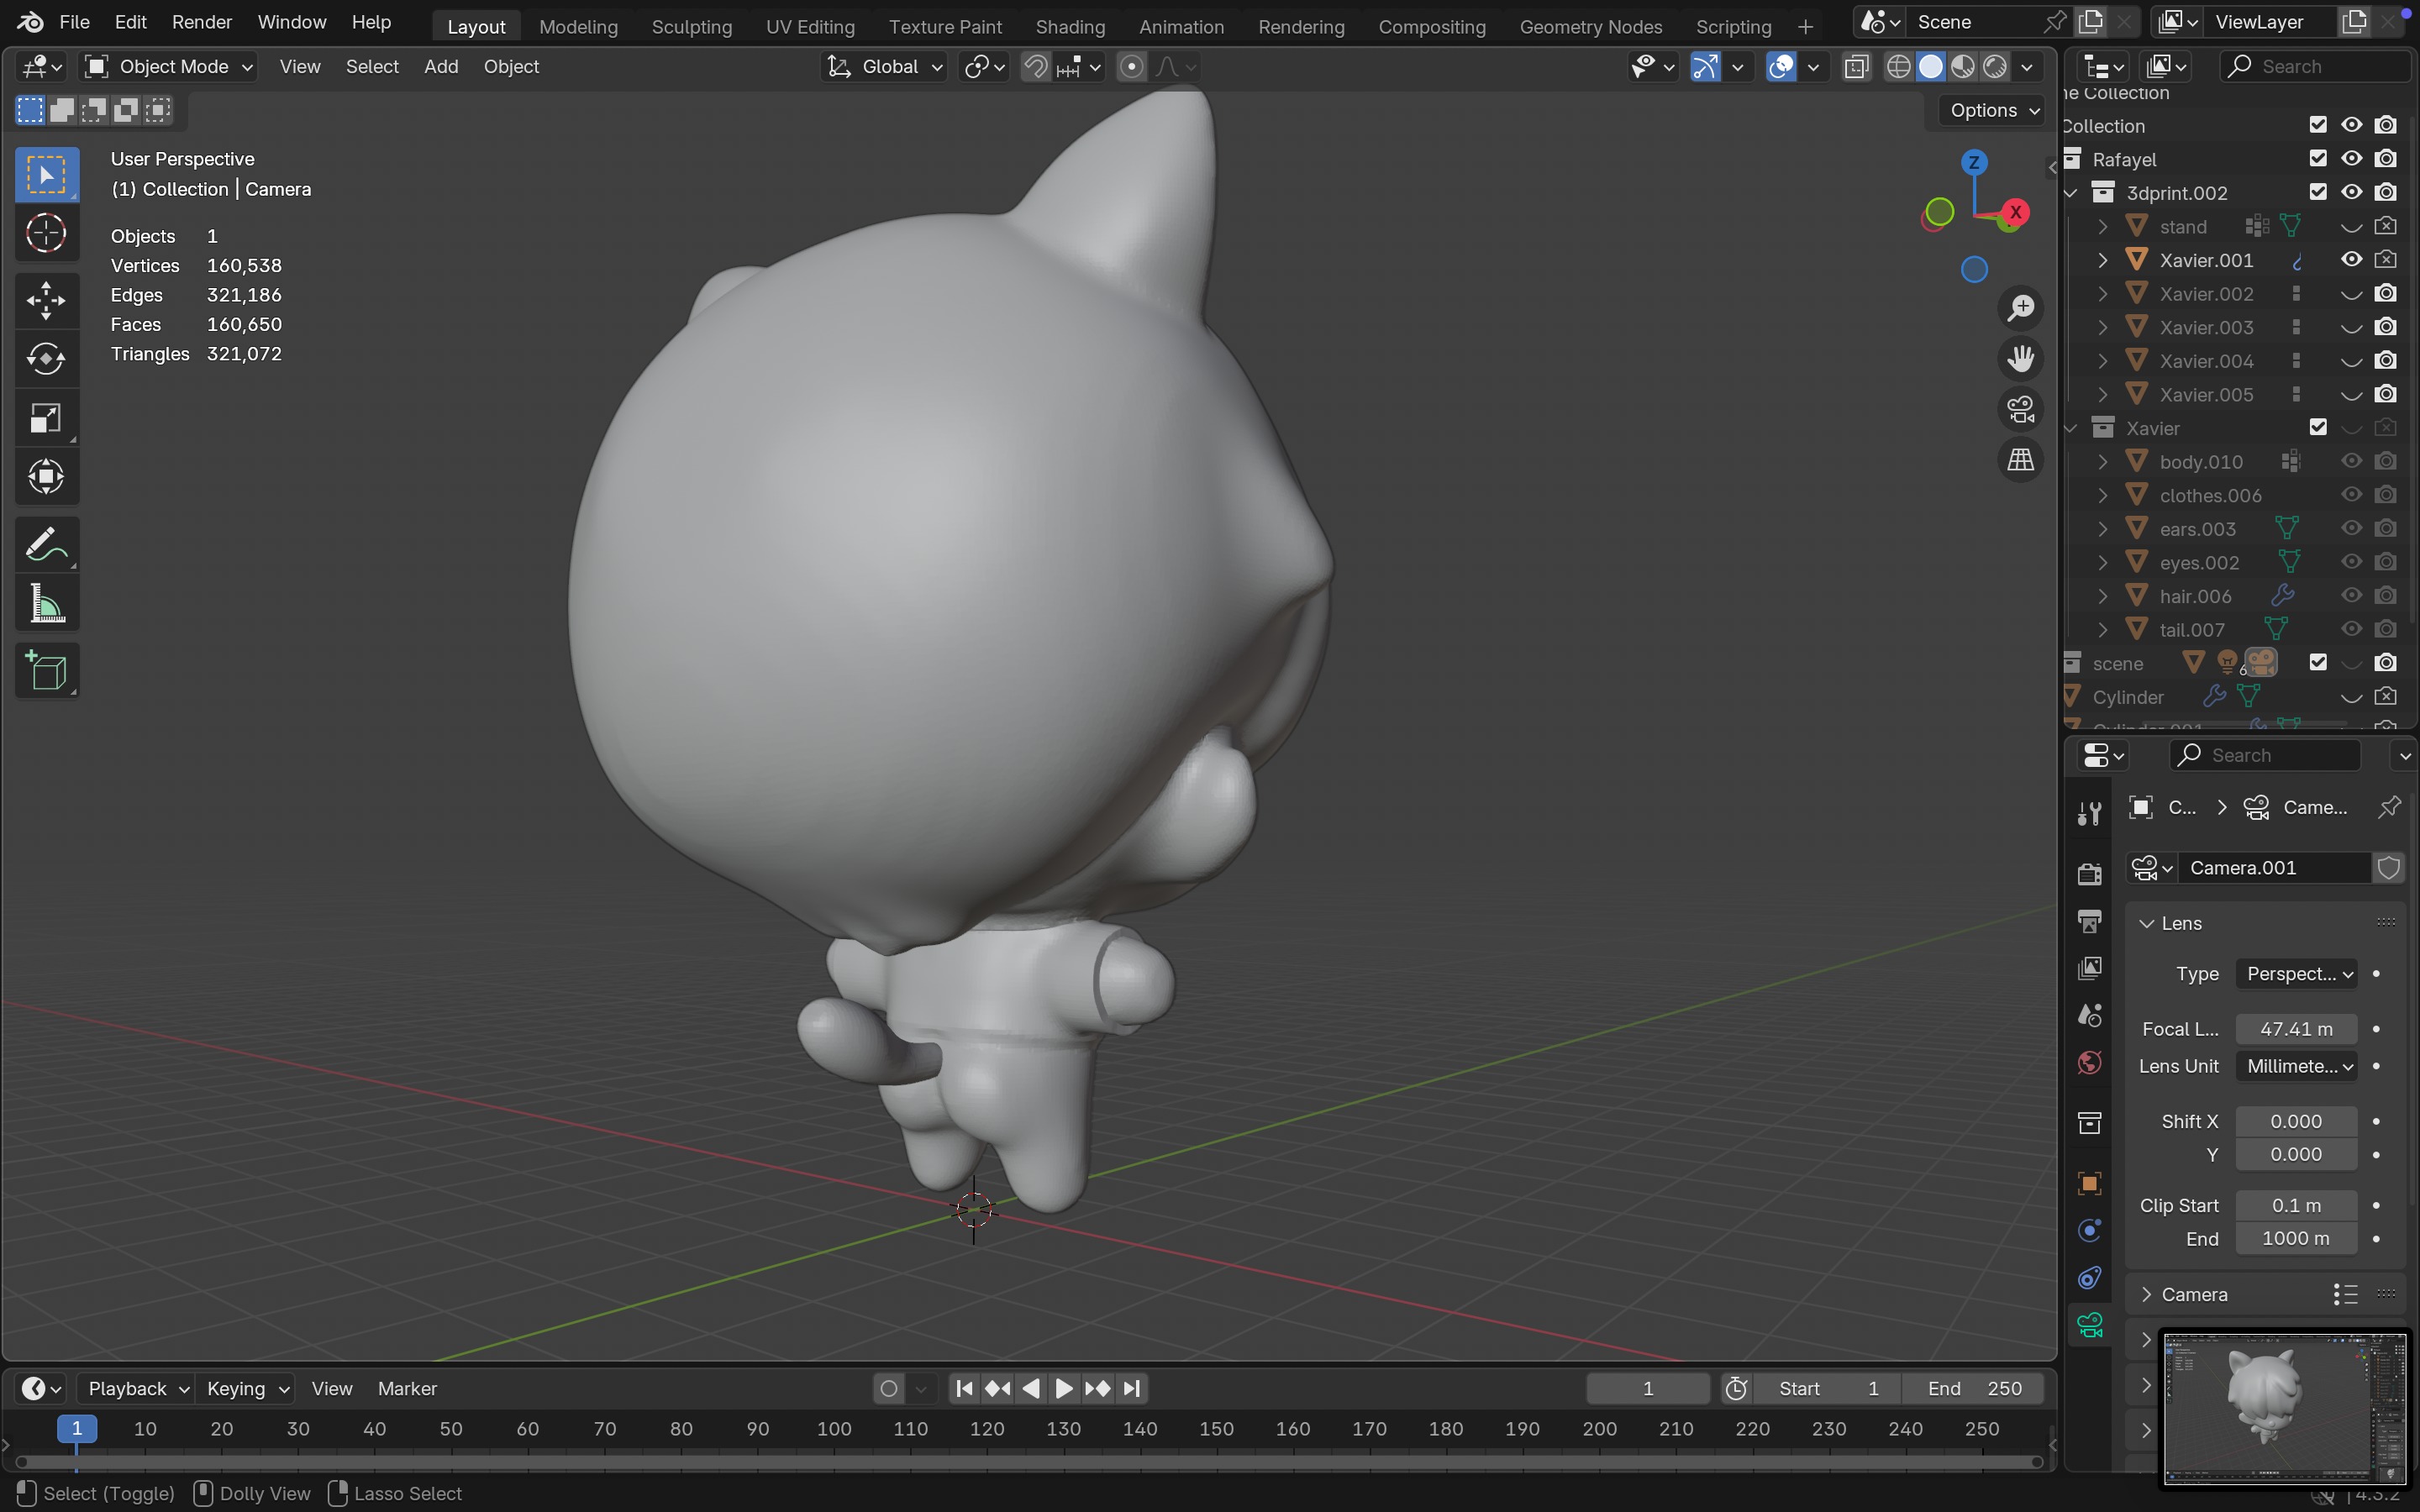Select the Select Box tool
The image size is (2420, 1512).
click(46, 176)
